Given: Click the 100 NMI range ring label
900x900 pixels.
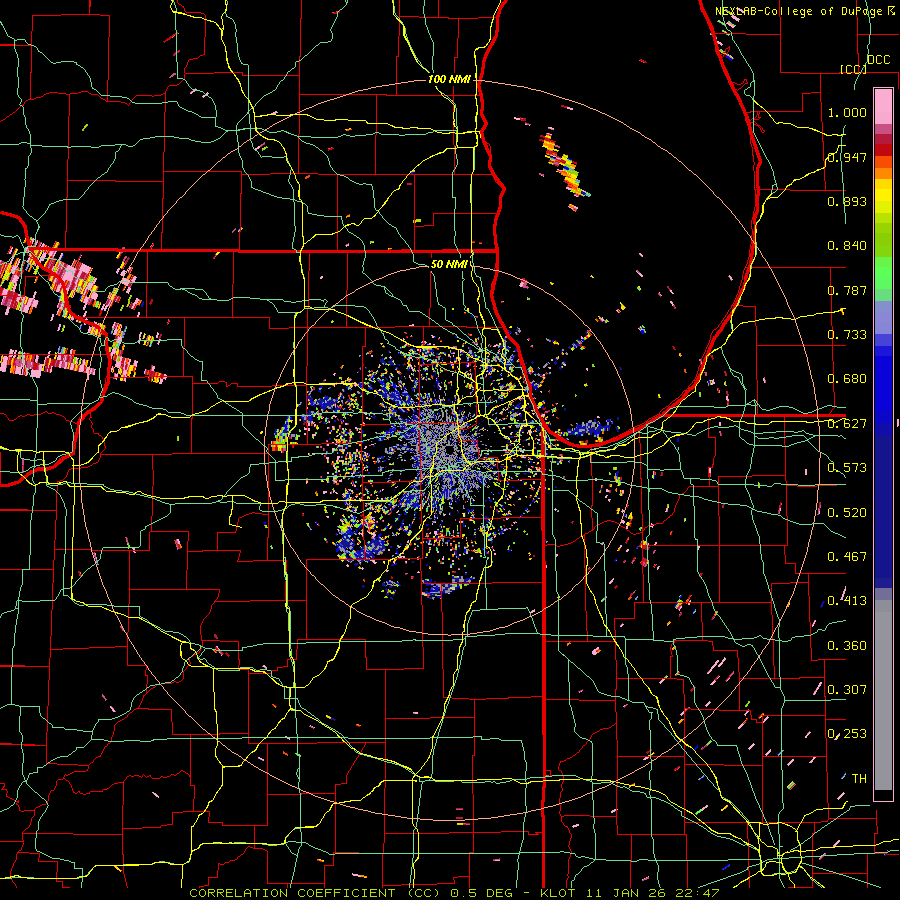Looking at the screenshot, I should point(449,79).
